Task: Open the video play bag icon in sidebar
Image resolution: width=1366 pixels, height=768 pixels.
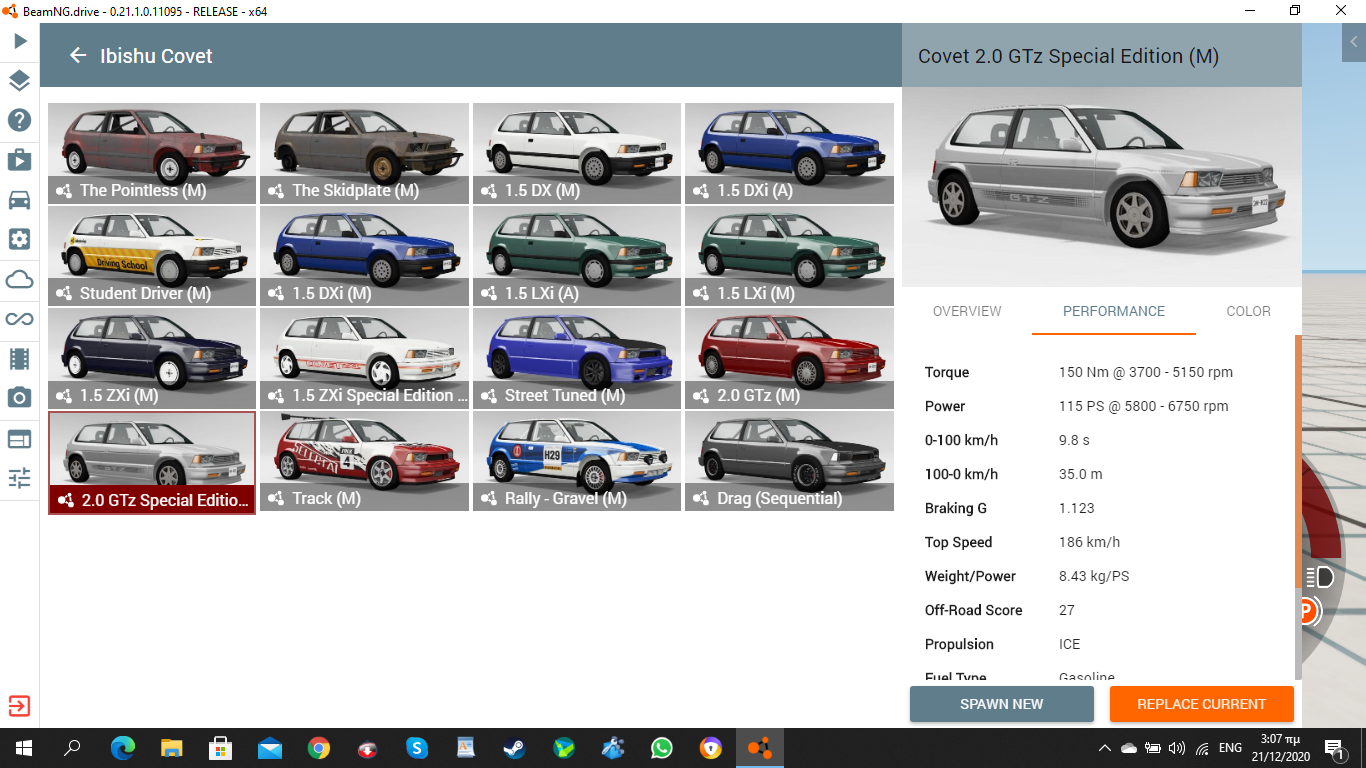Action: point(20,160)
